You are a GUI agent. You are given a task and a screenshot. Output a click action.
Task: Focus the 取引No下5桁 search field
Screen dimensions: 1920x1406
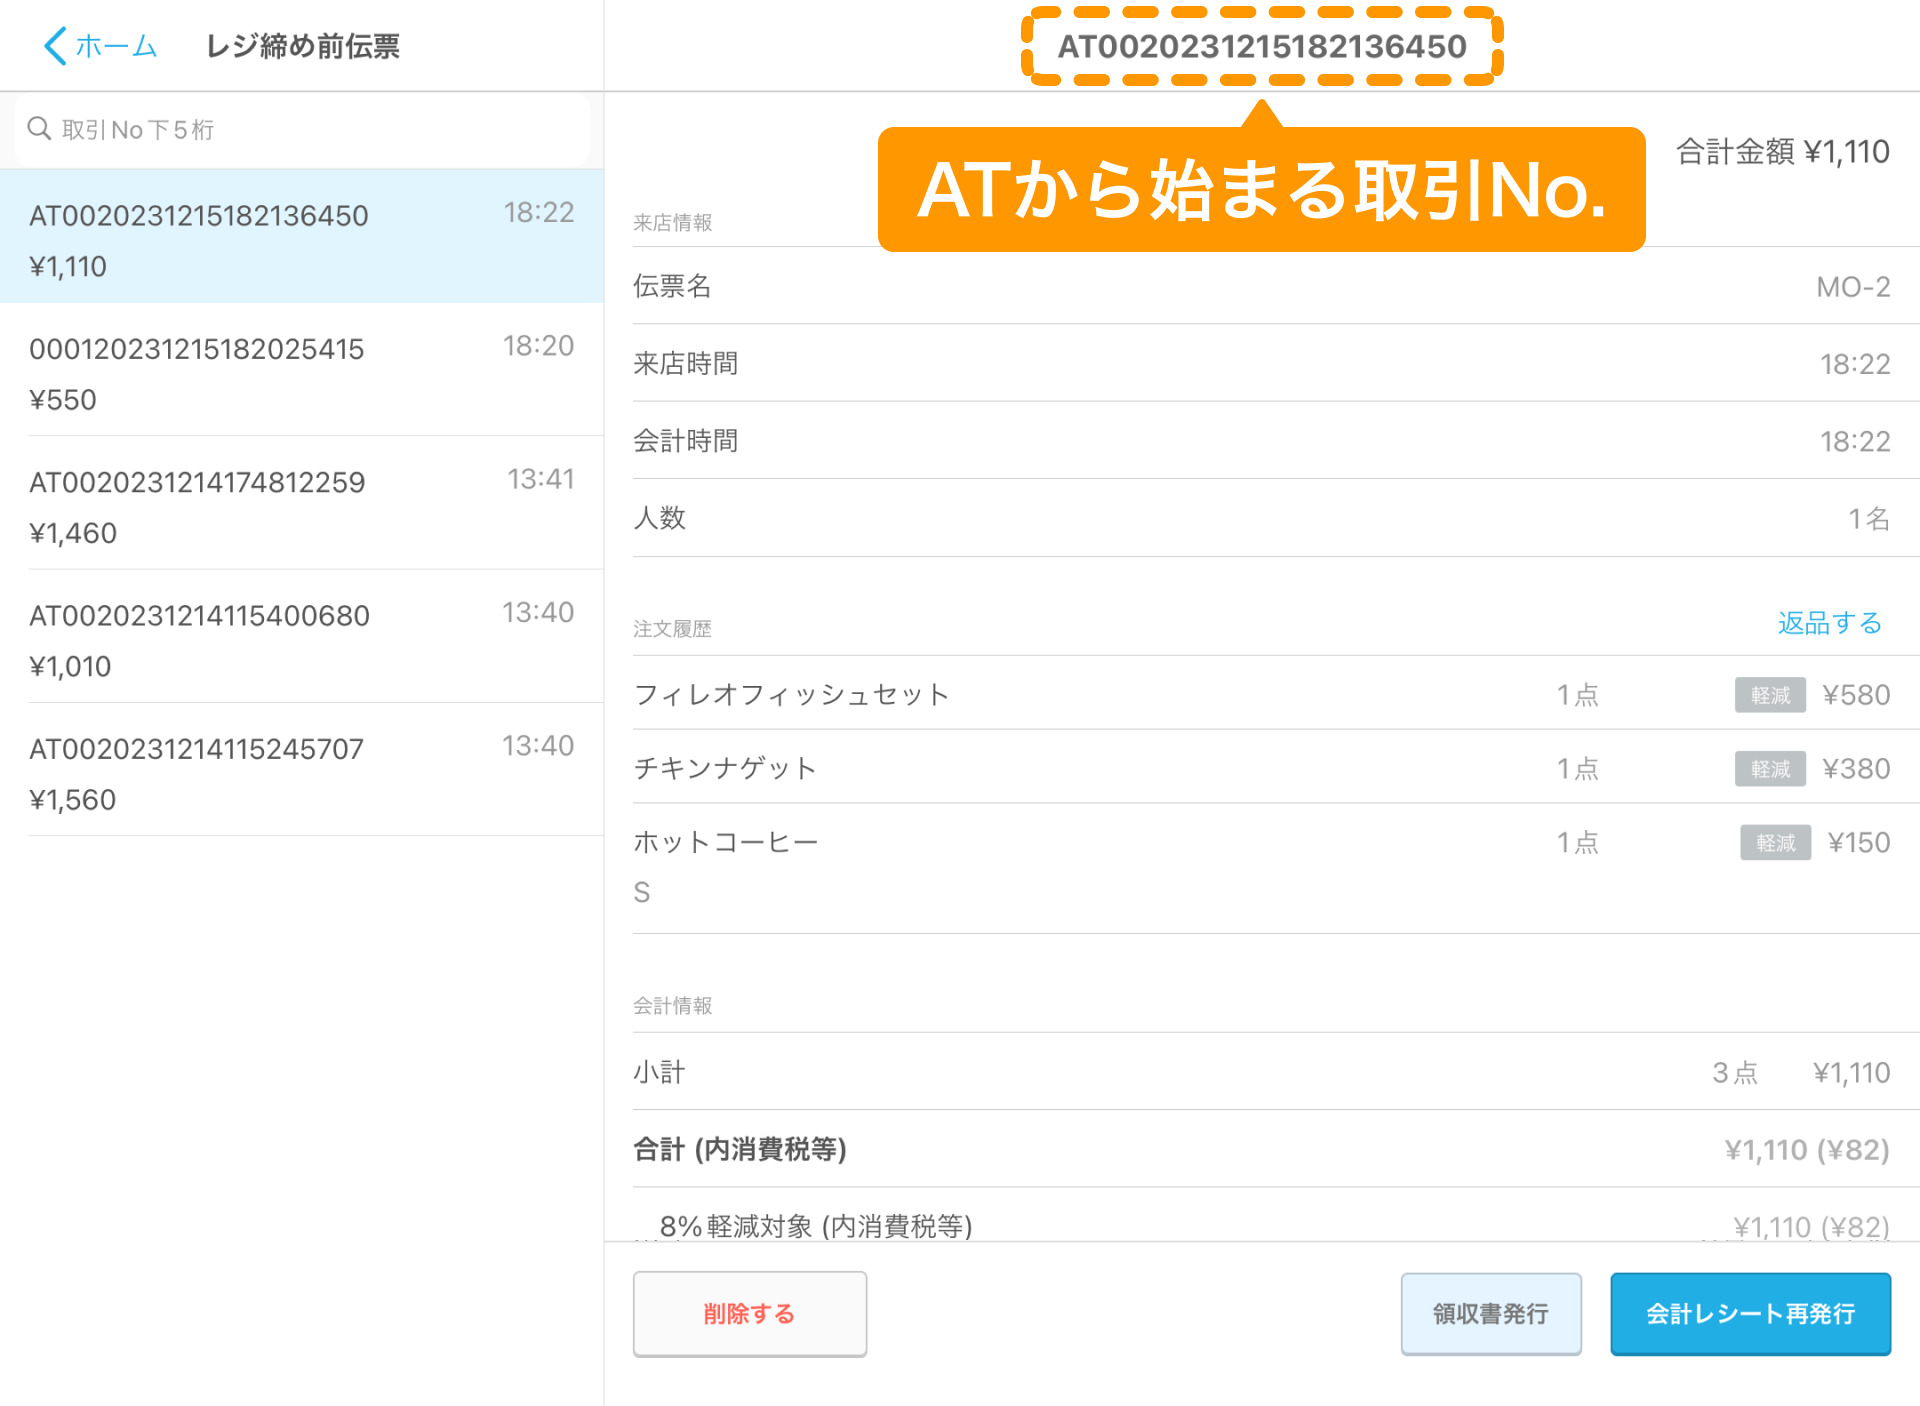tap(302, 130)
